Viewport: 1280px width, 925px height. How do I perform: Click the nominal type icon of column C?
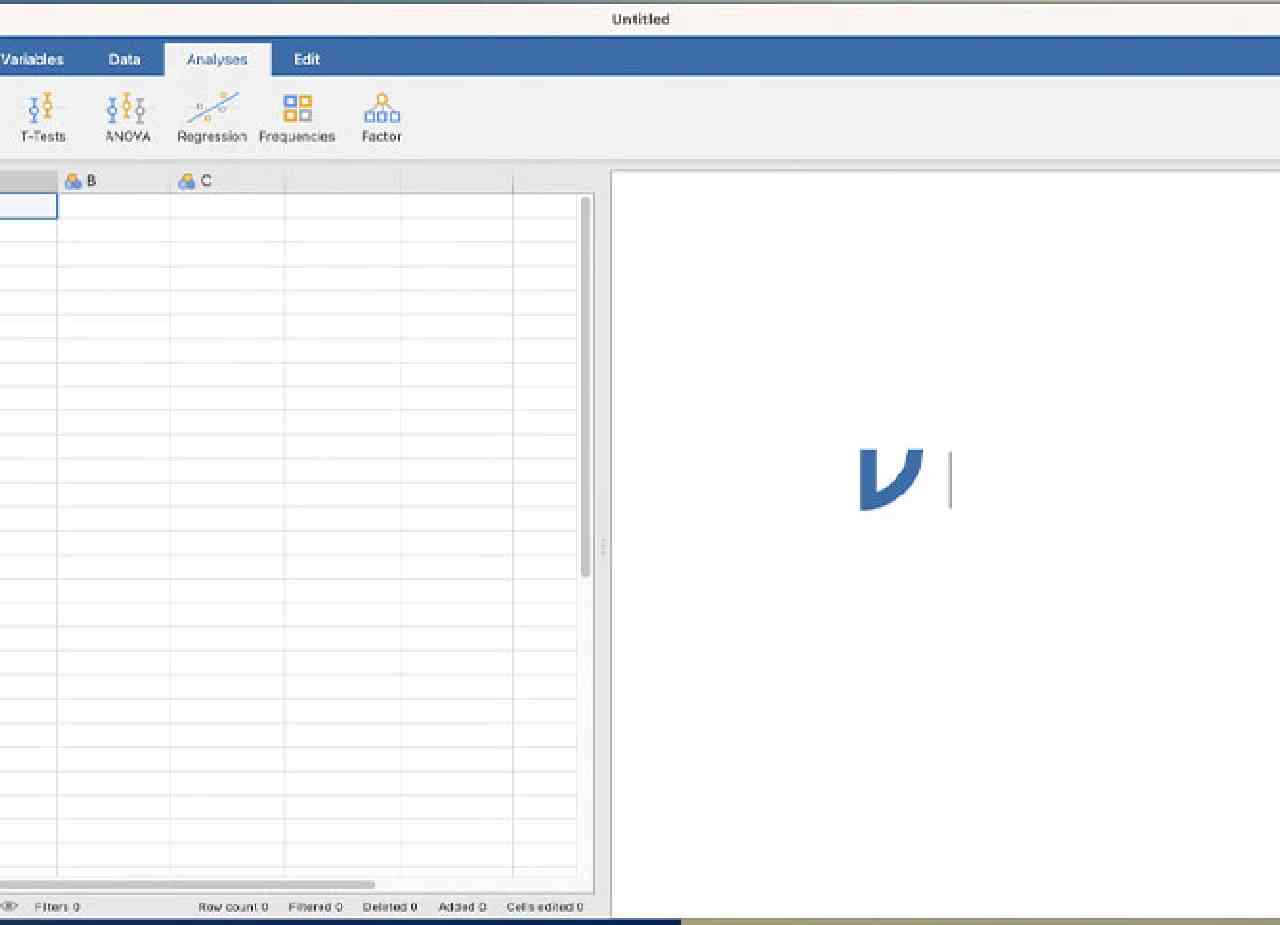pos(186,181)
